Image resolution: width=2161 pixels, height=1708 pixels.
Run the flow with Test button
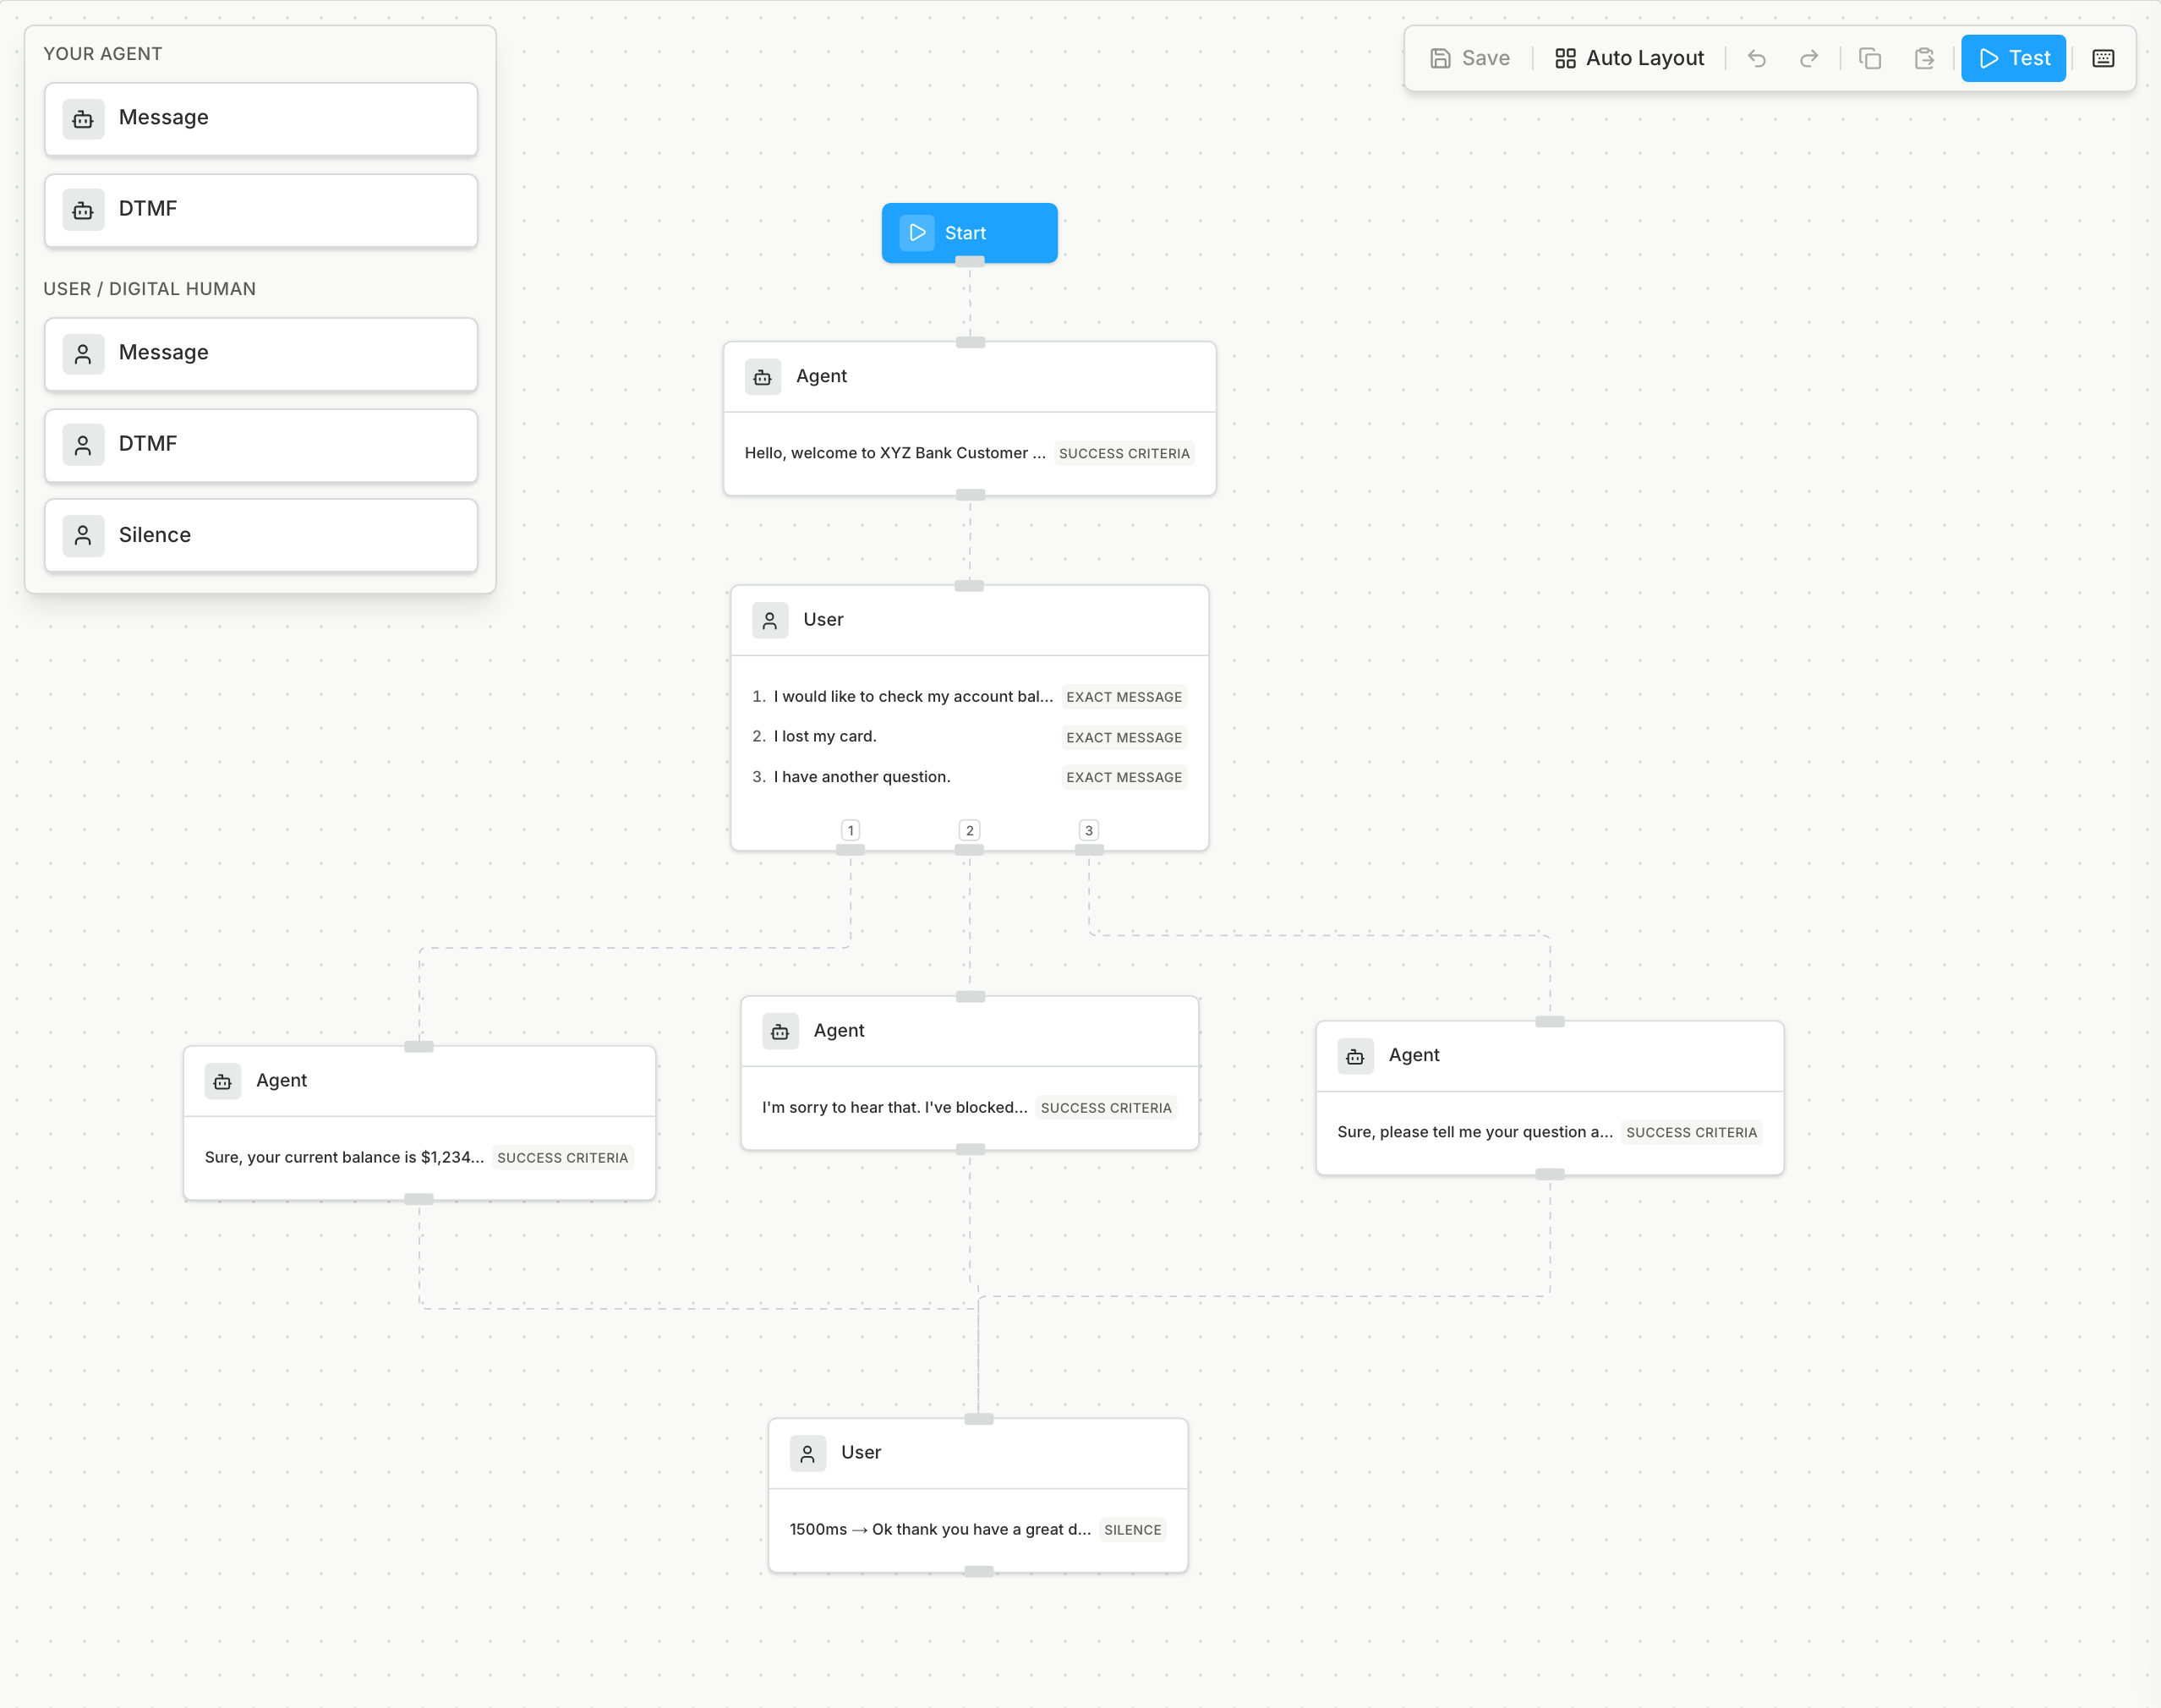(2013, 58)
